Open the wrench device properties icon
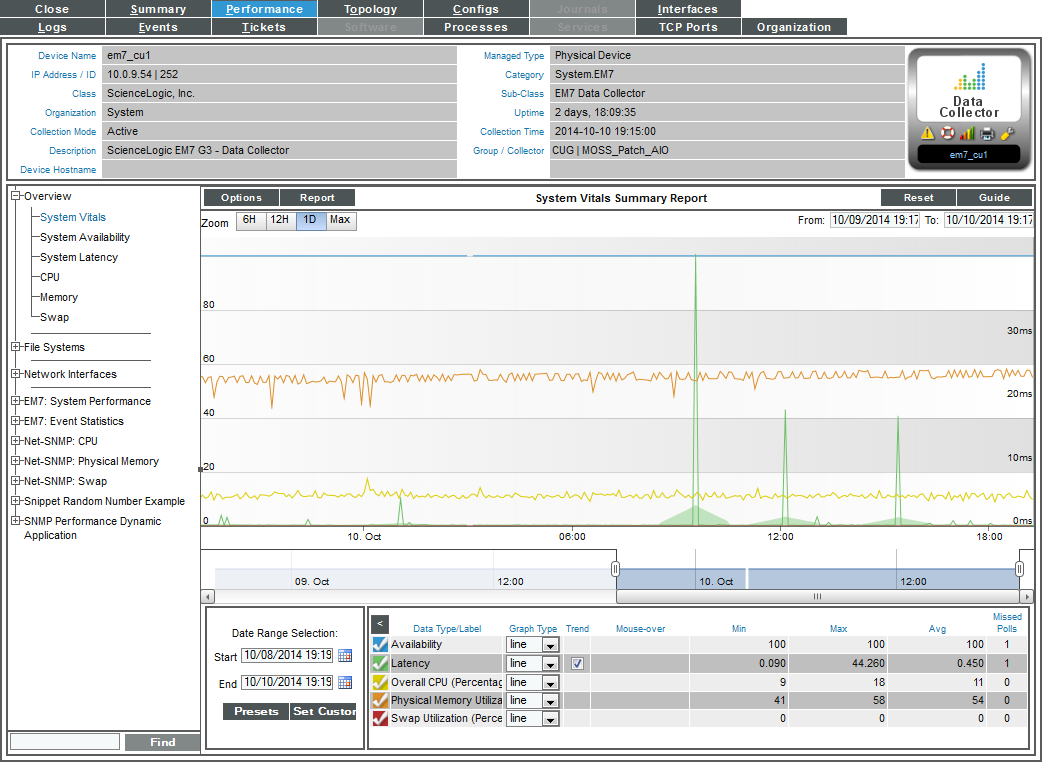 1007,134
